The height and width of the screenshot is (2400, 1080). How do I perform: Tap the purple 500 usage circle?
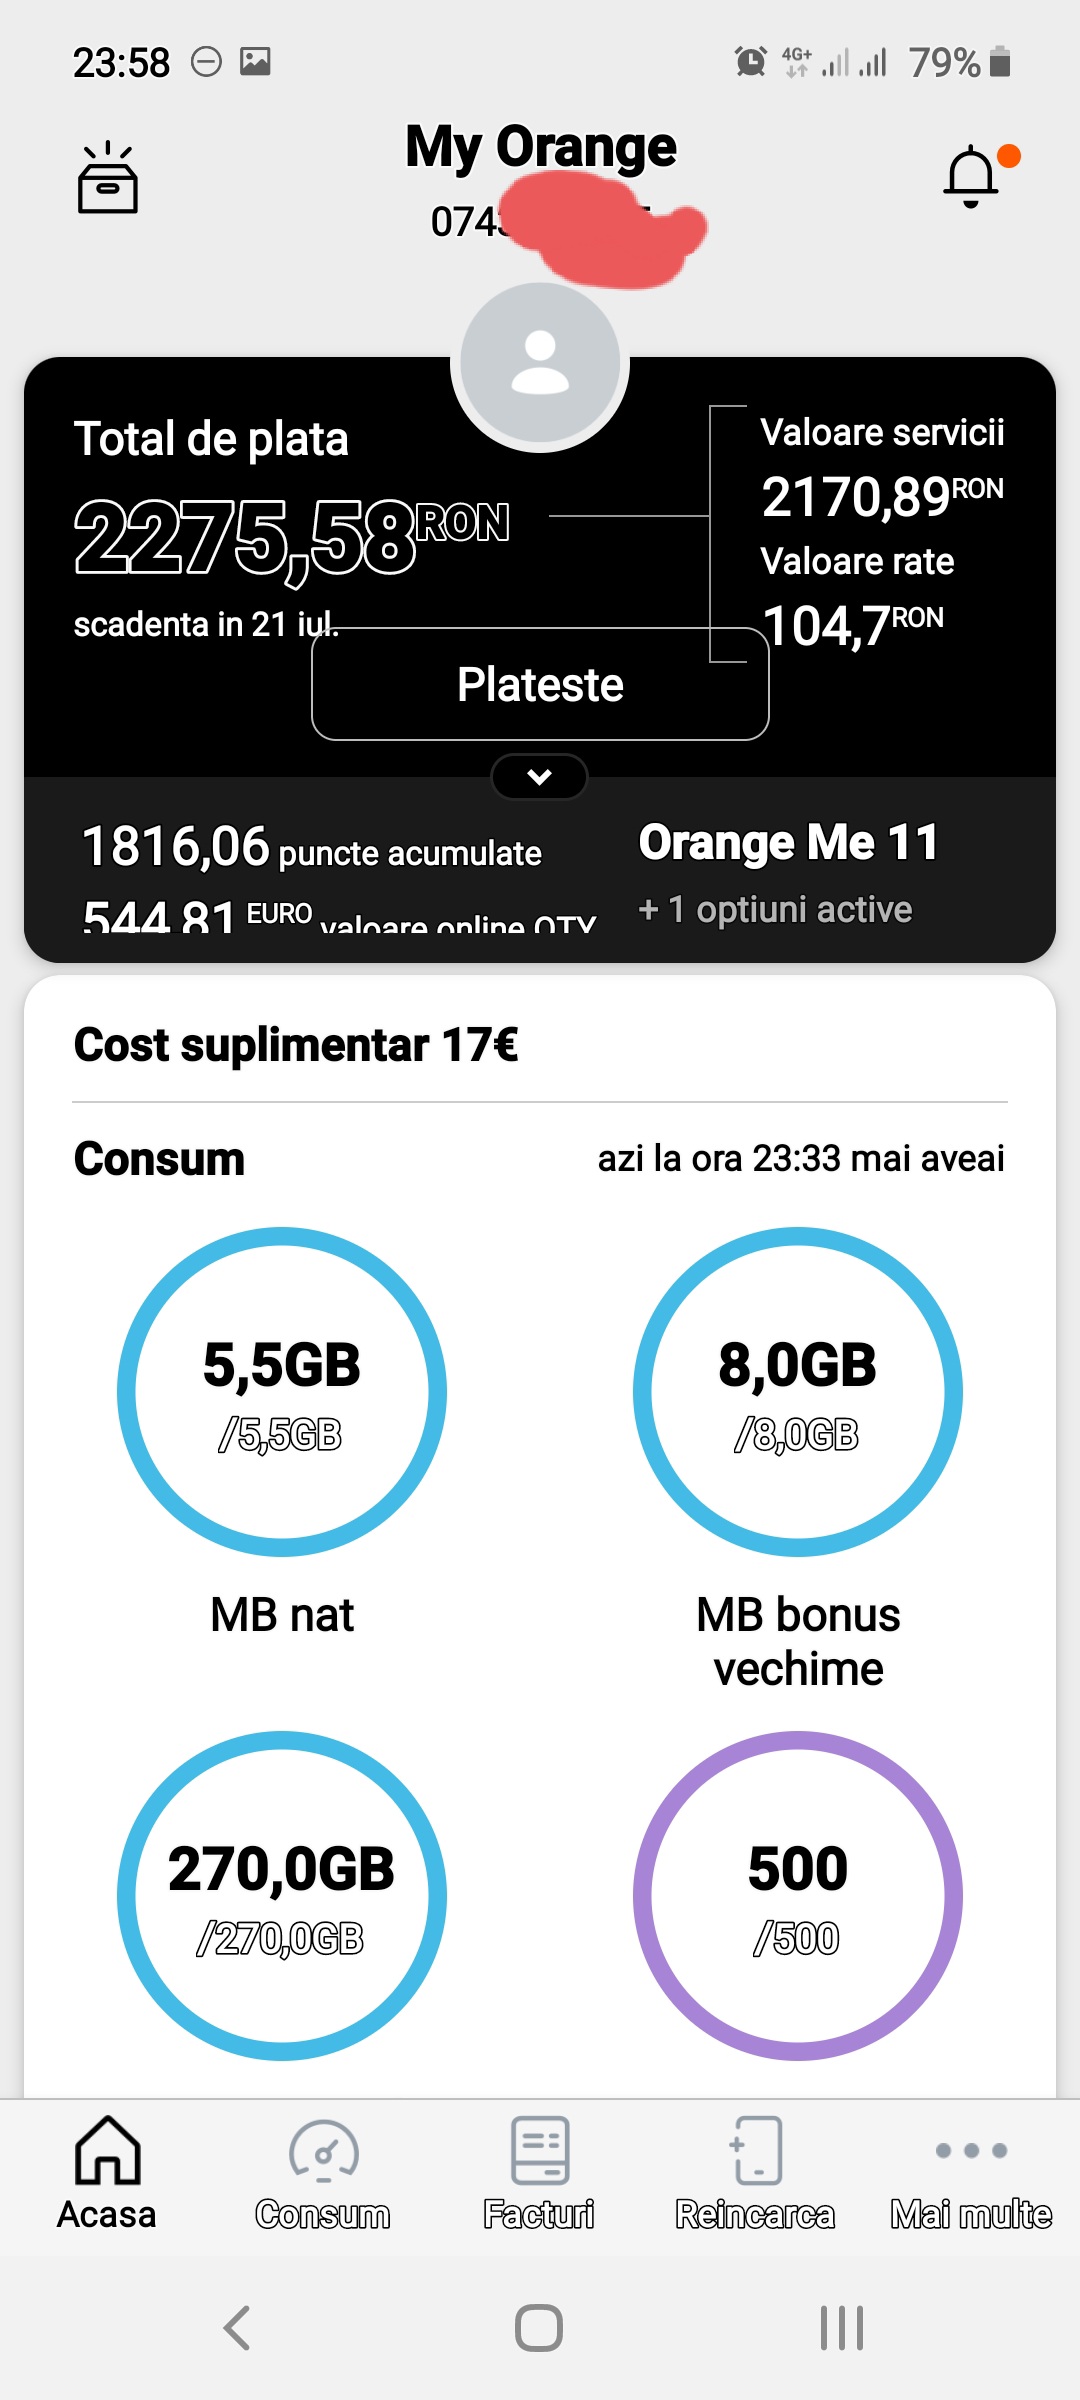(x=798, y=1896)
